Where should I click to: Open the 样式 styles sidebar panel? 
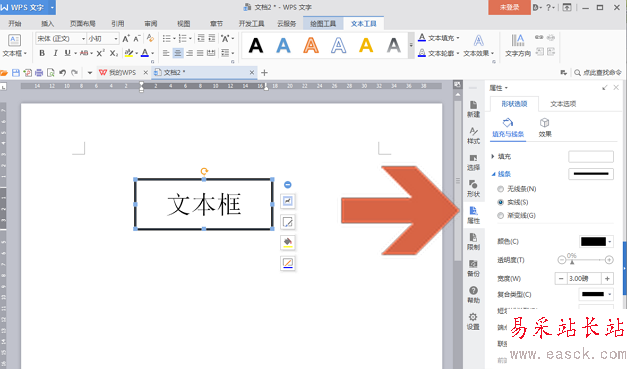473,136
